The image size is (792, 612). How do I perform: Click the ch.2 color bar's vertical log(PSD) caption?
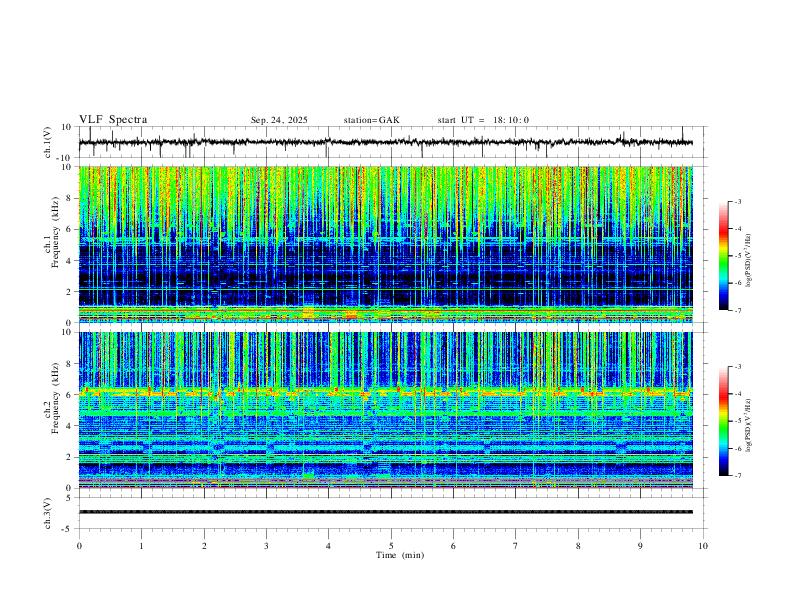click(x=749, y=425)
